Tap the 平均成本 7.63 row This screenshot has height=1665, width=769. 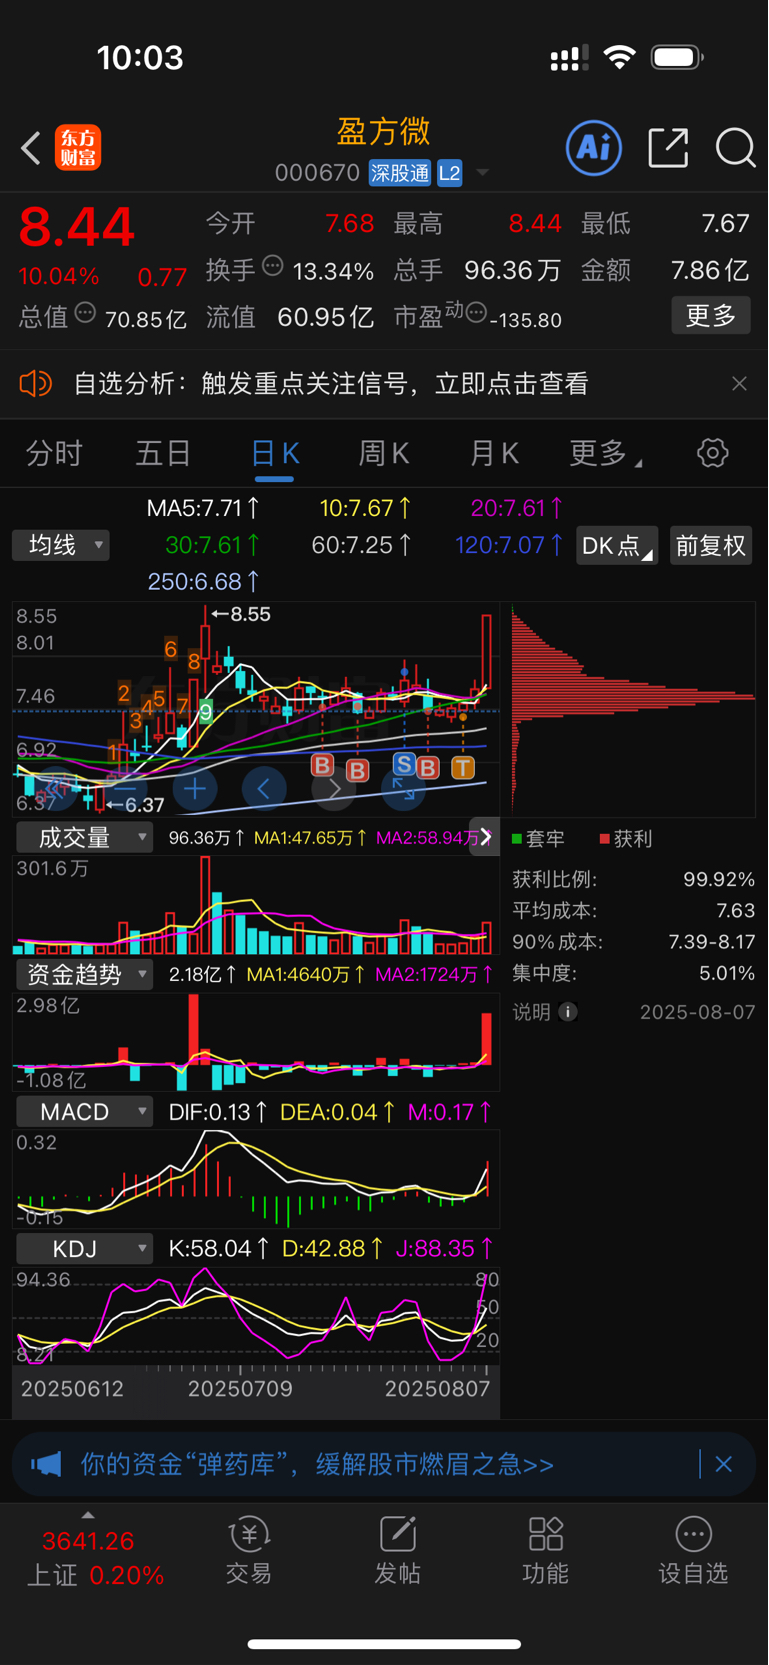(x=633, y=910)
